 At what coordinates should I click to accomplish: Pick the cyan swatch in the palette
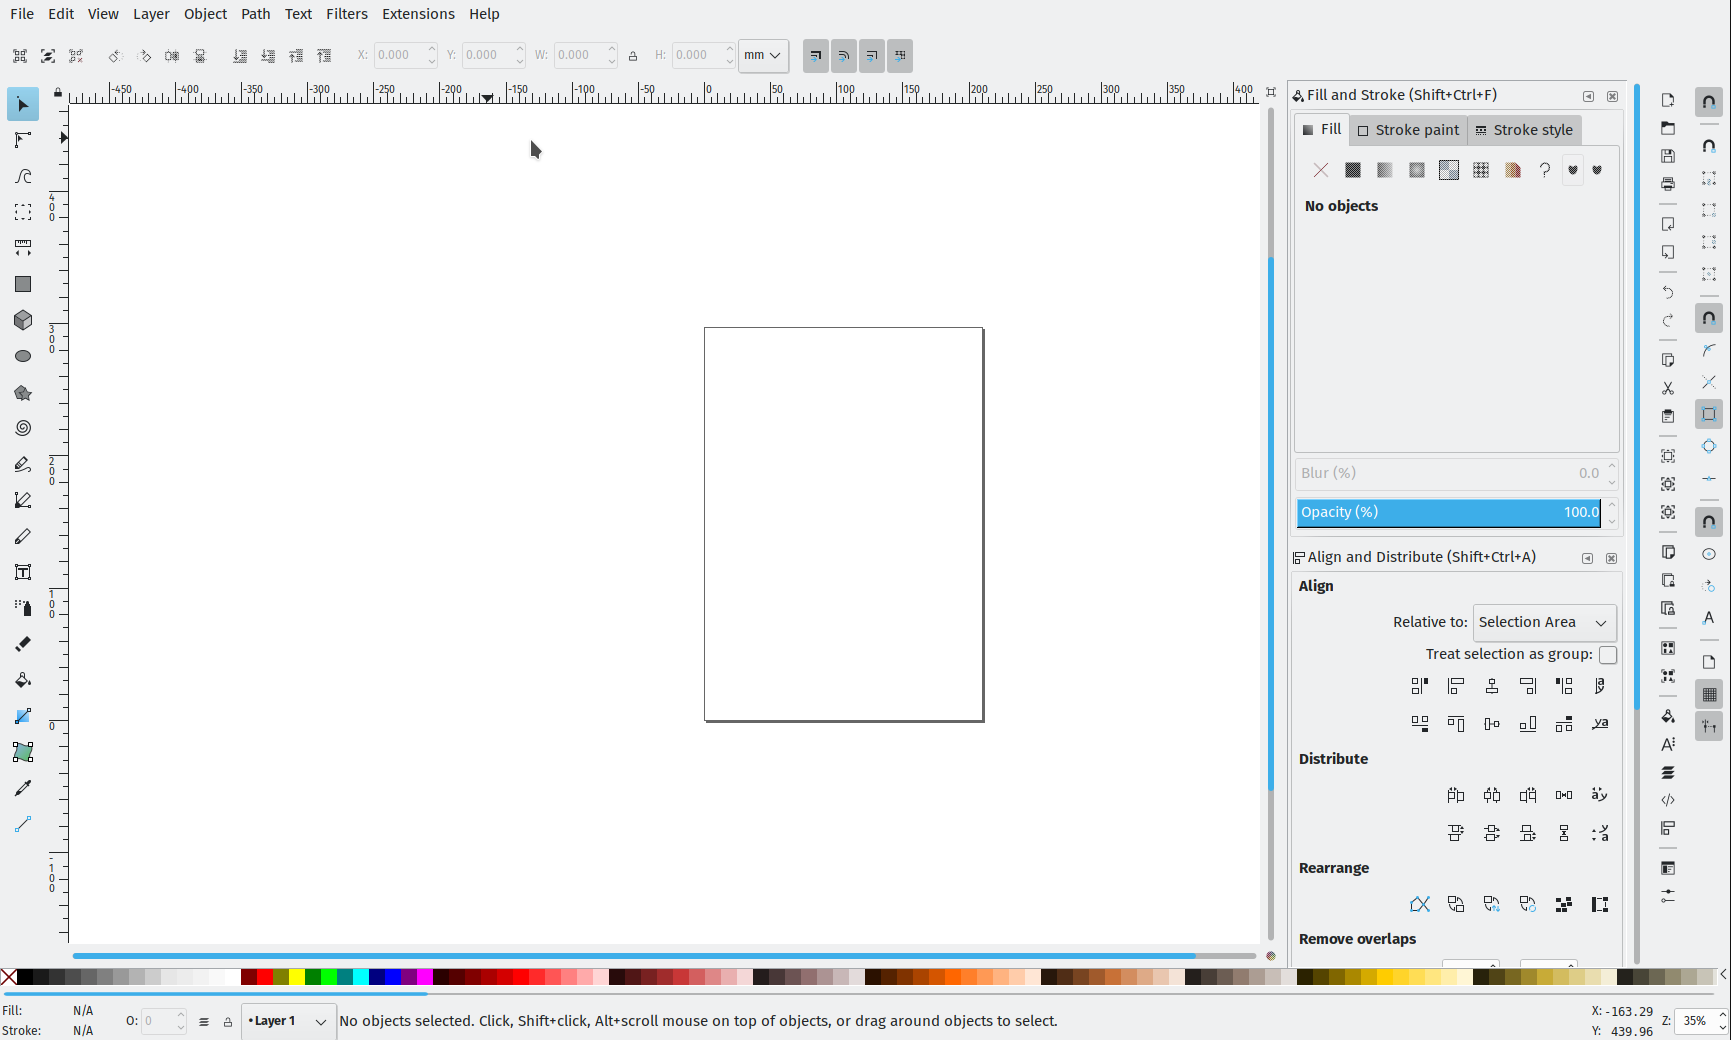tap(361, 977)
